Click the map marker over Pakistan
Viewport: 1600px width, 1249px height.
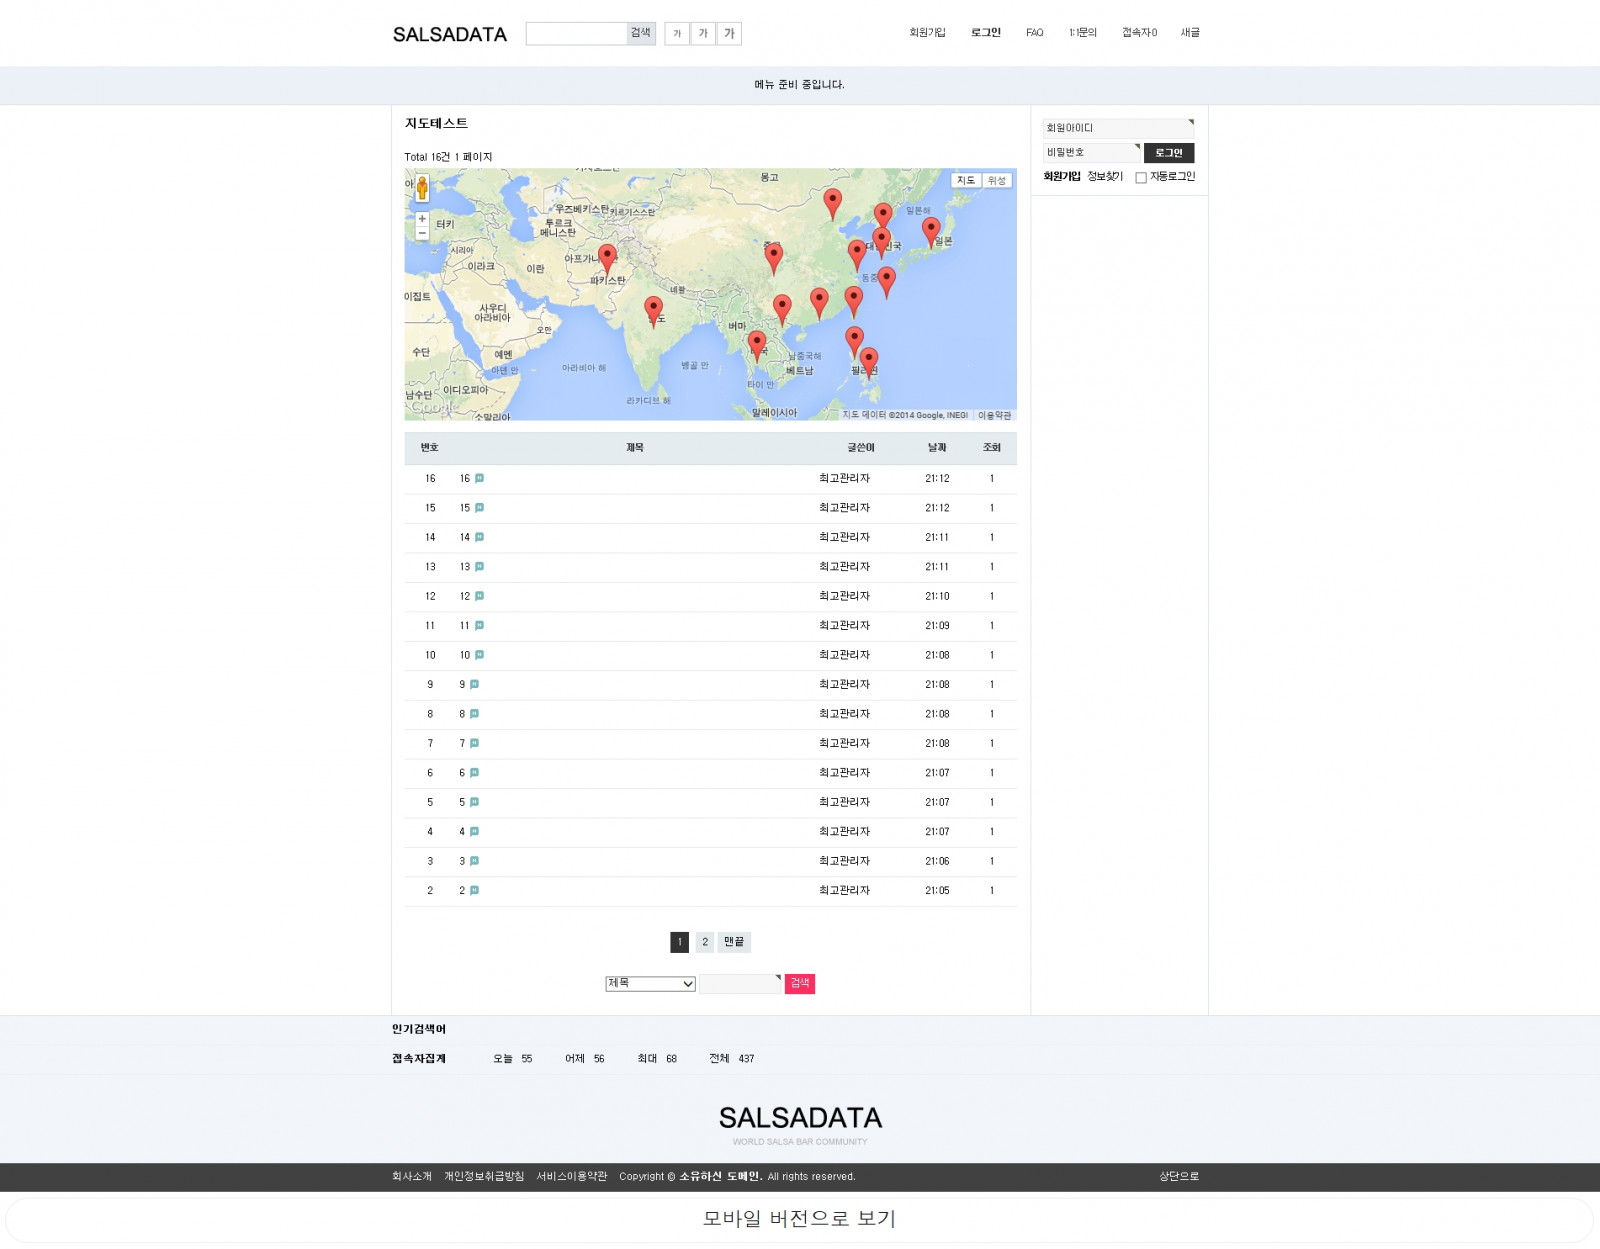(x=607, y=258)
